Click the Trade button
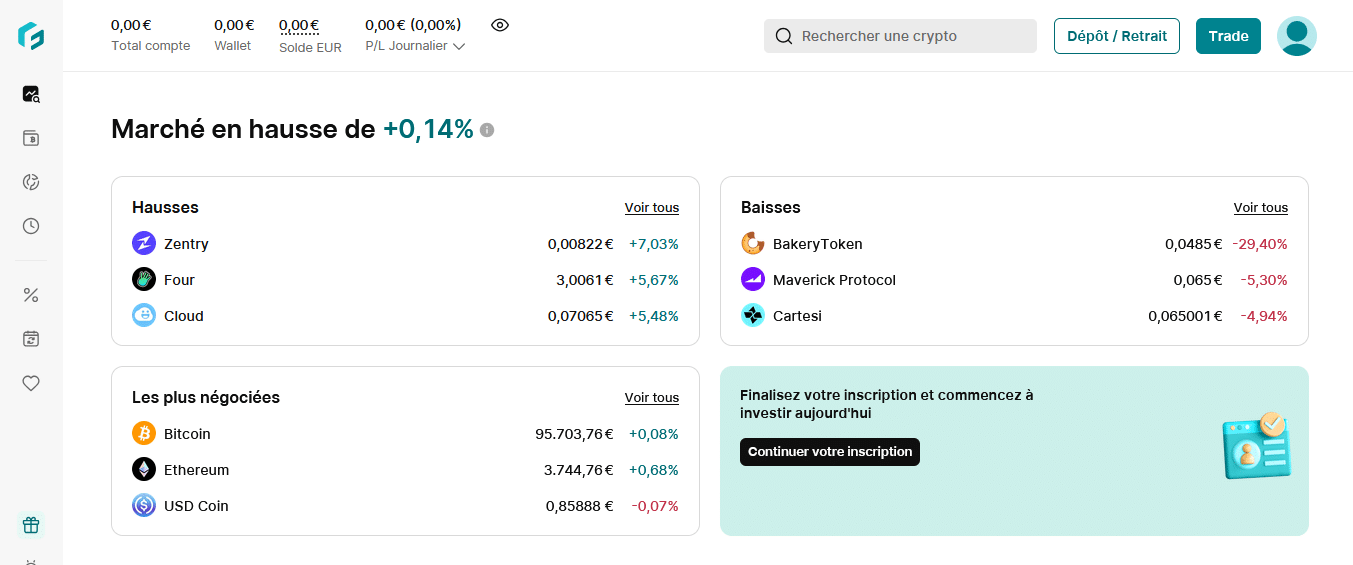 tap(1228, 36)
